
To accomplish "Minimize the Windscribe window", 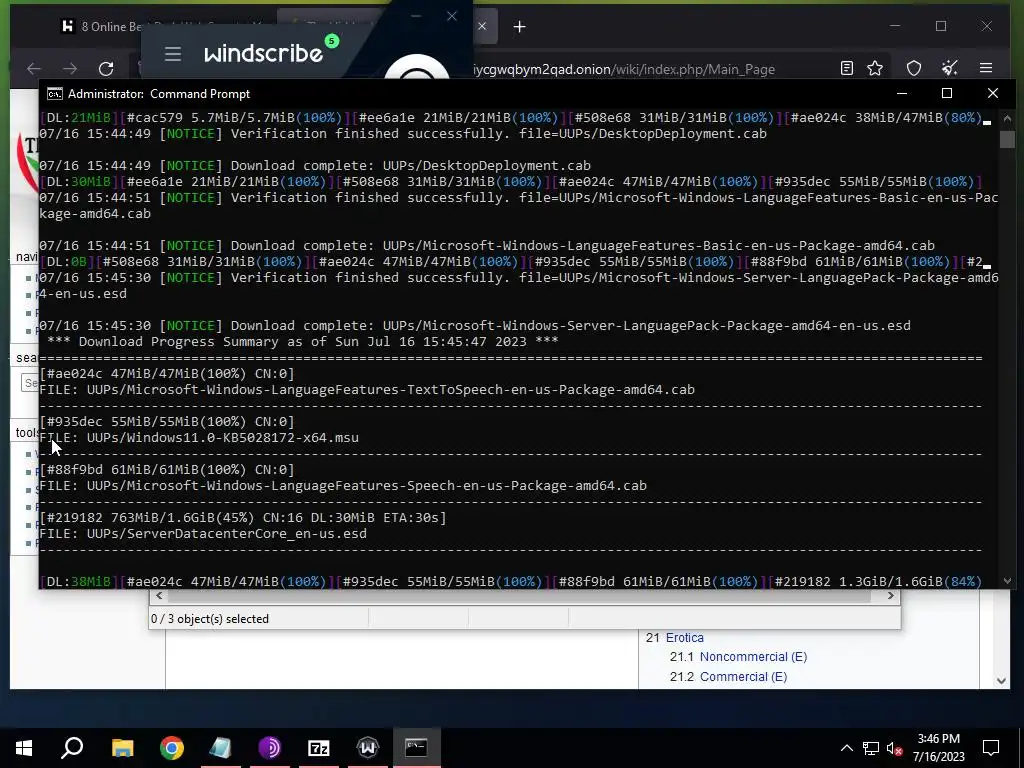I will (x=416, y=16).
